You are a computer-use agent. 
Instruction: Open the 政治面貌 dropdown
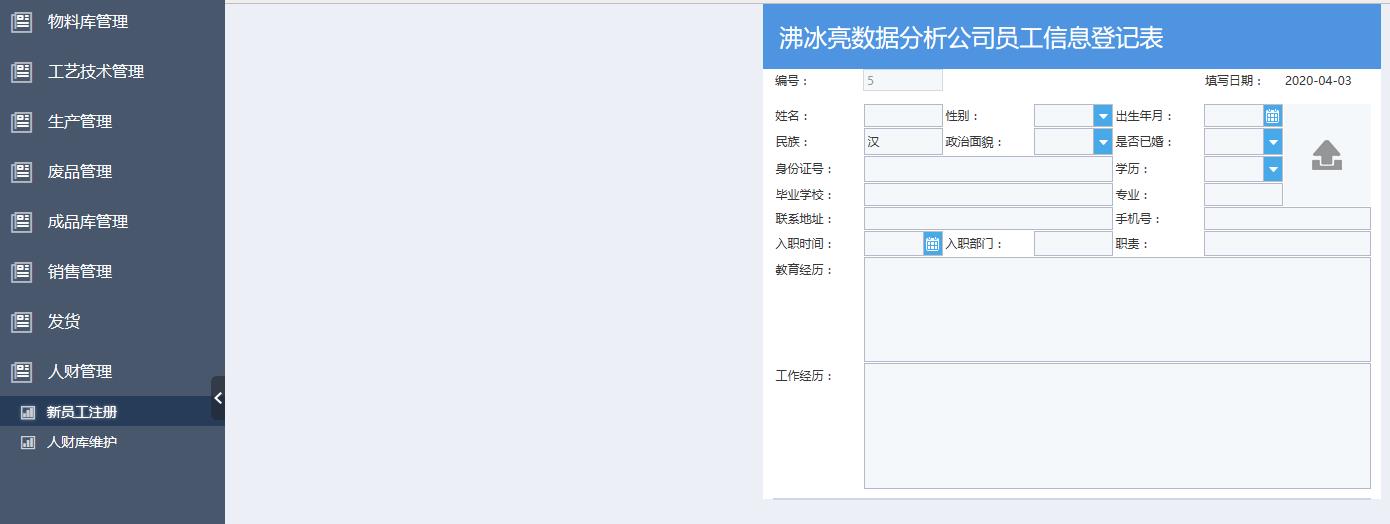pyautogui.click(x=1103, y=142)
